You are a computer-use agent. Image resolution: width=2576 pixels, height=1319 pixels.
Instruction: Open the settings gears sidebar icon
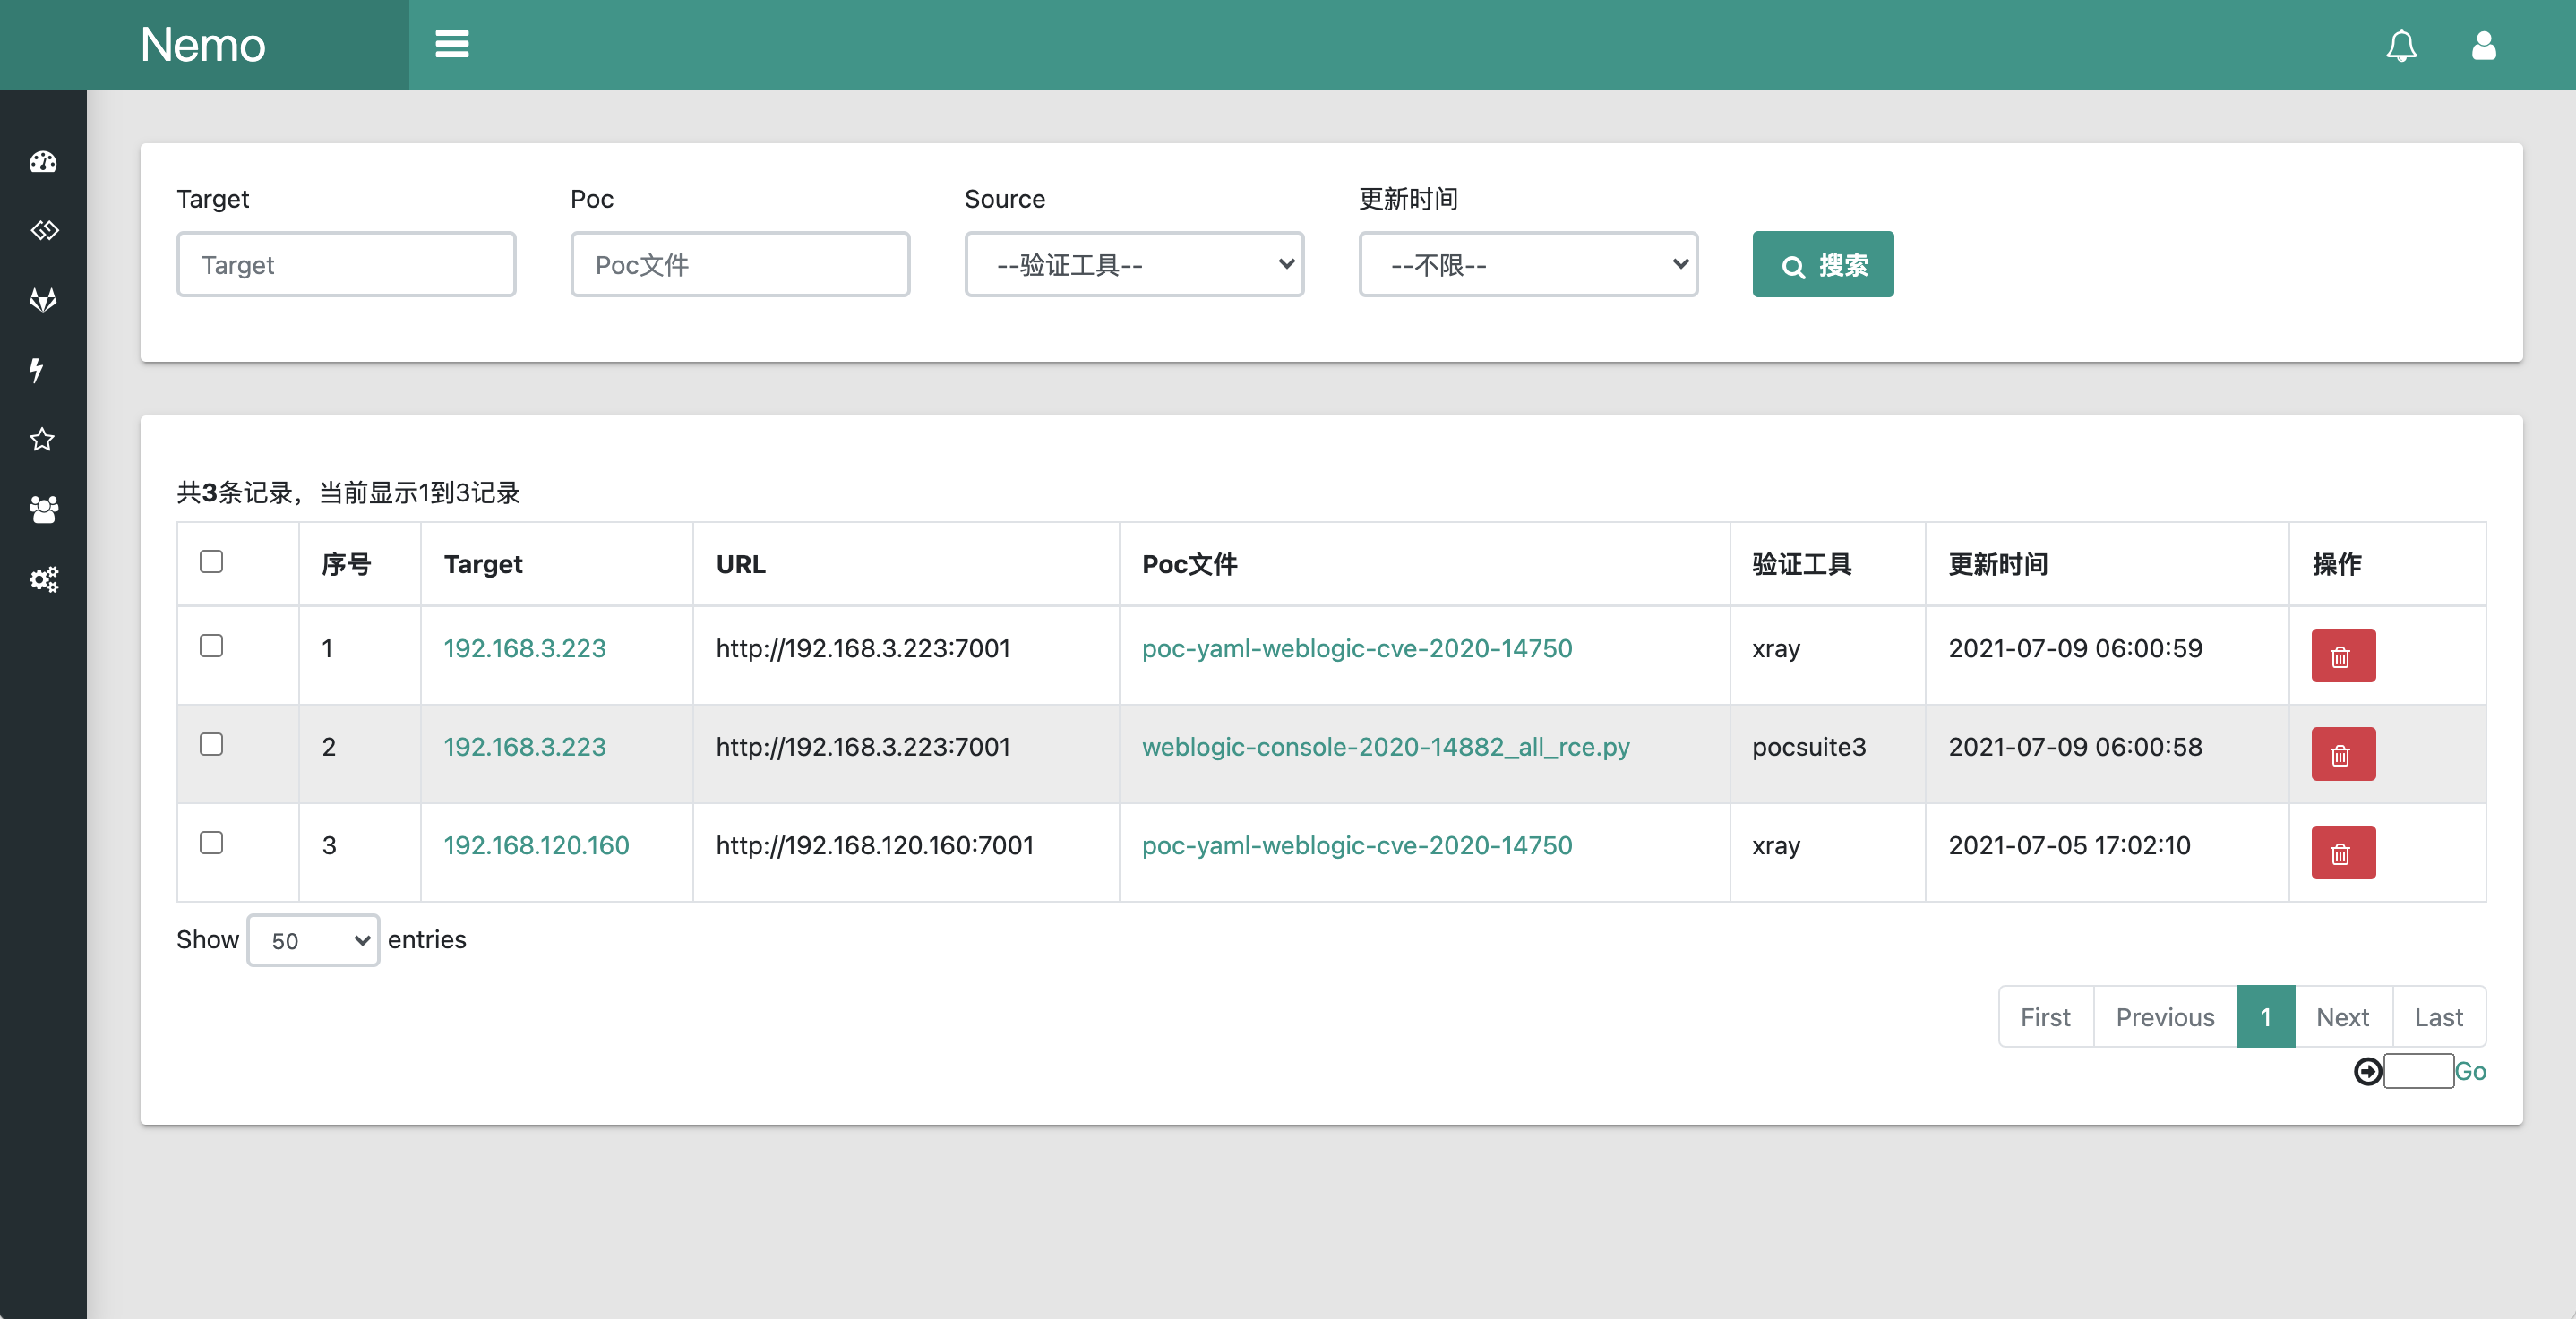point(43,579)
